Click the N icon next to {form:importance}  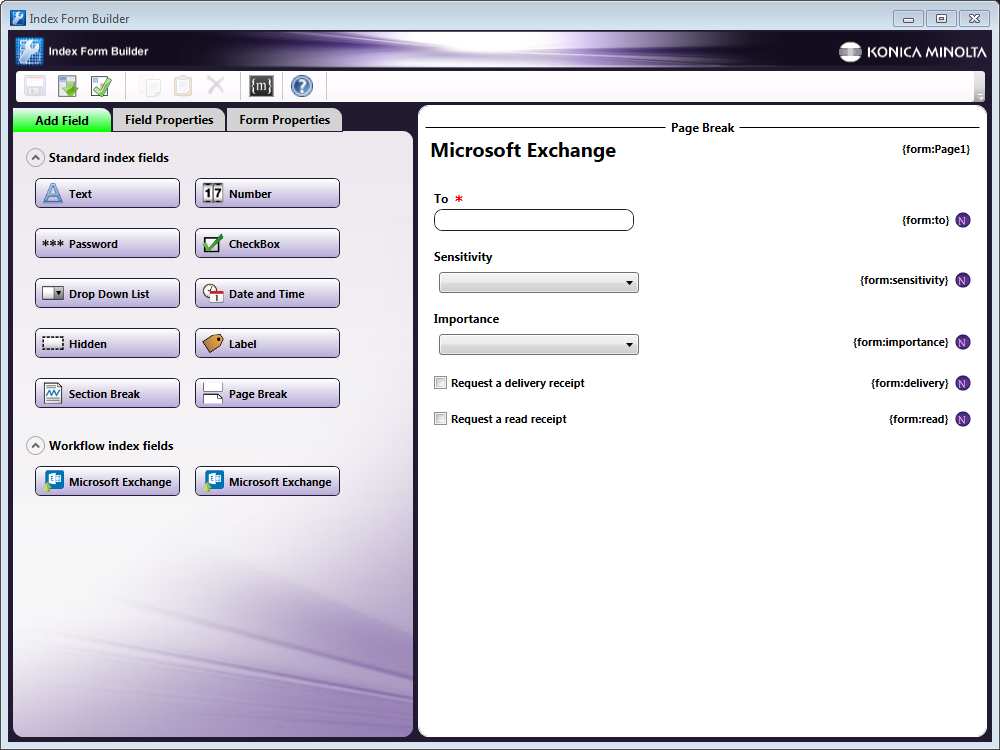pyautogui.click(x=963, y=342)
